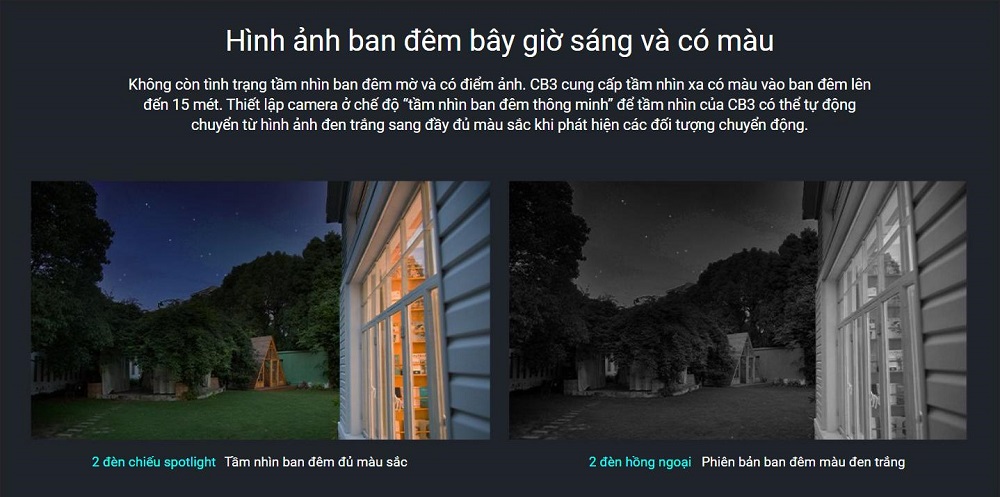This screenshot has height=497, width=1000.
Task: Select the caption 'Phiên bản ban đêm màu đen trắng'
Action: pos(803,462)
